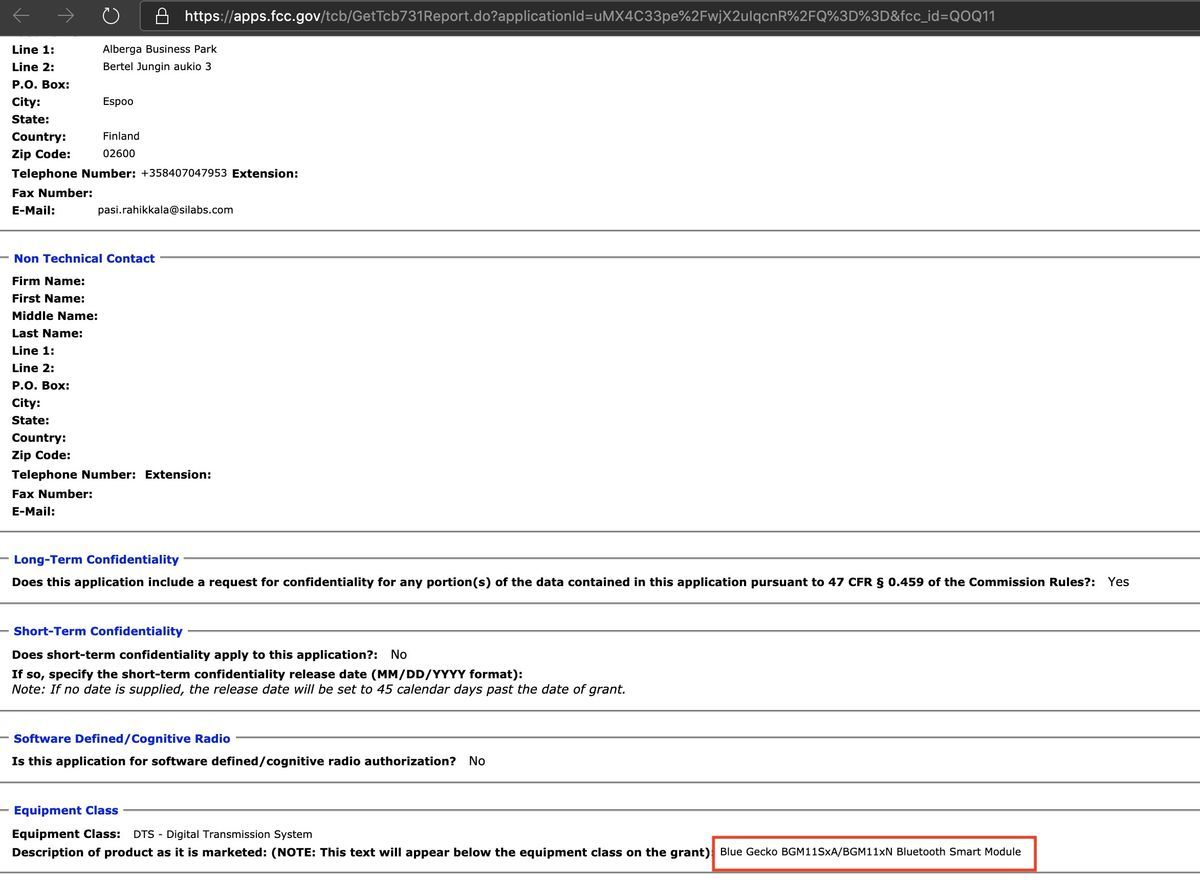Reload the page with refresh icon
The width and height of the screenshot is (1200, 883).
(x=112, y=16)
